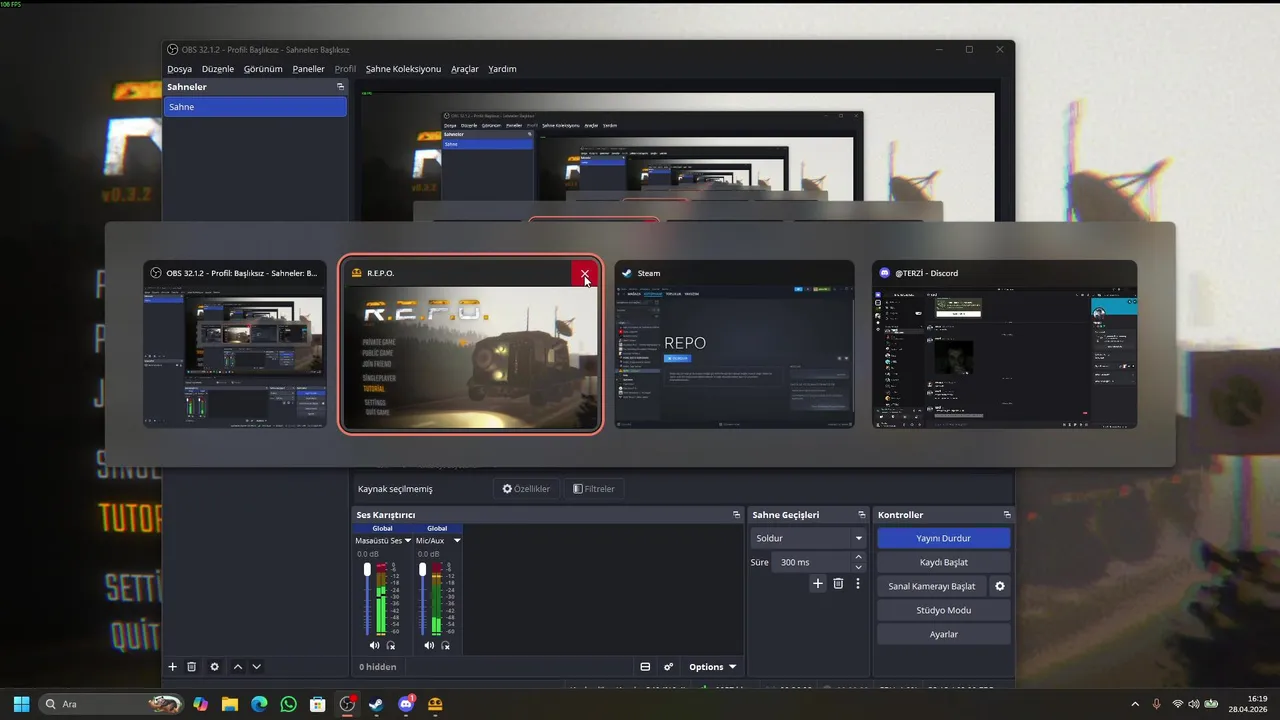Open the Düzenle menu
This screenshot has height=720, width=1280.
(218, 69)
